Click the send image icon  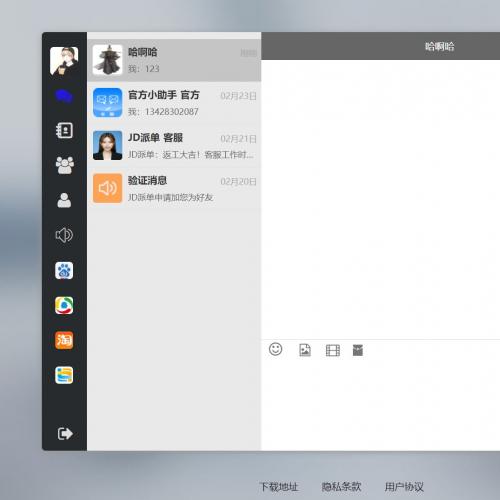pyautogui.click(x=305, y=350)
